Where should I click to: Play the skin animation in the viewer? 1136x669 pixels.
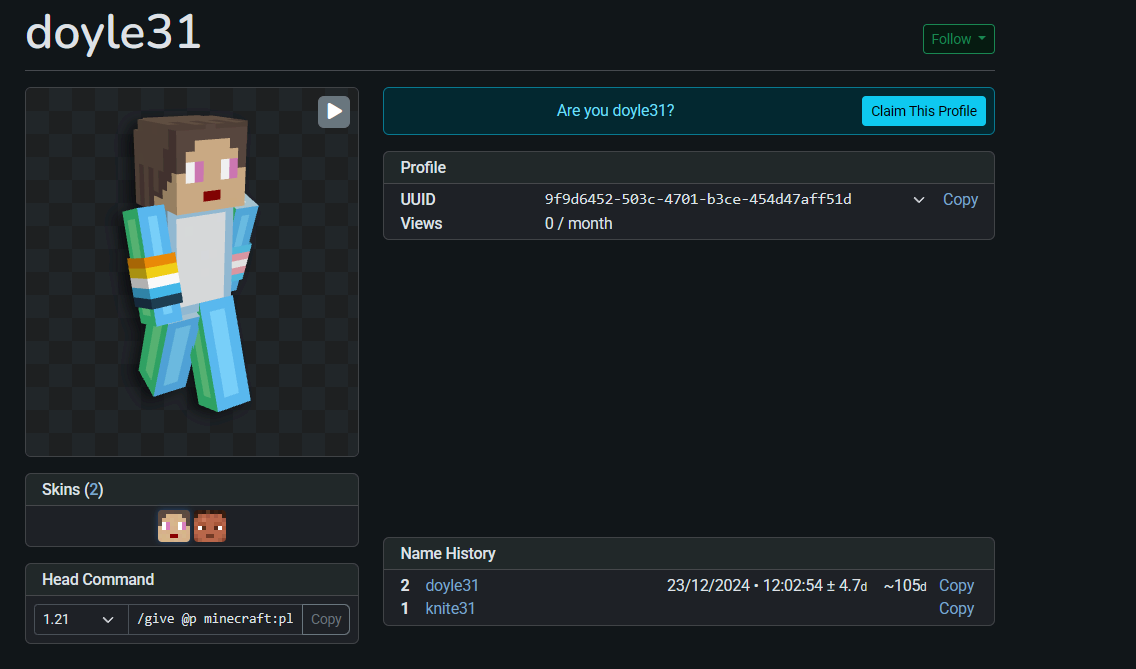point(334,112)
